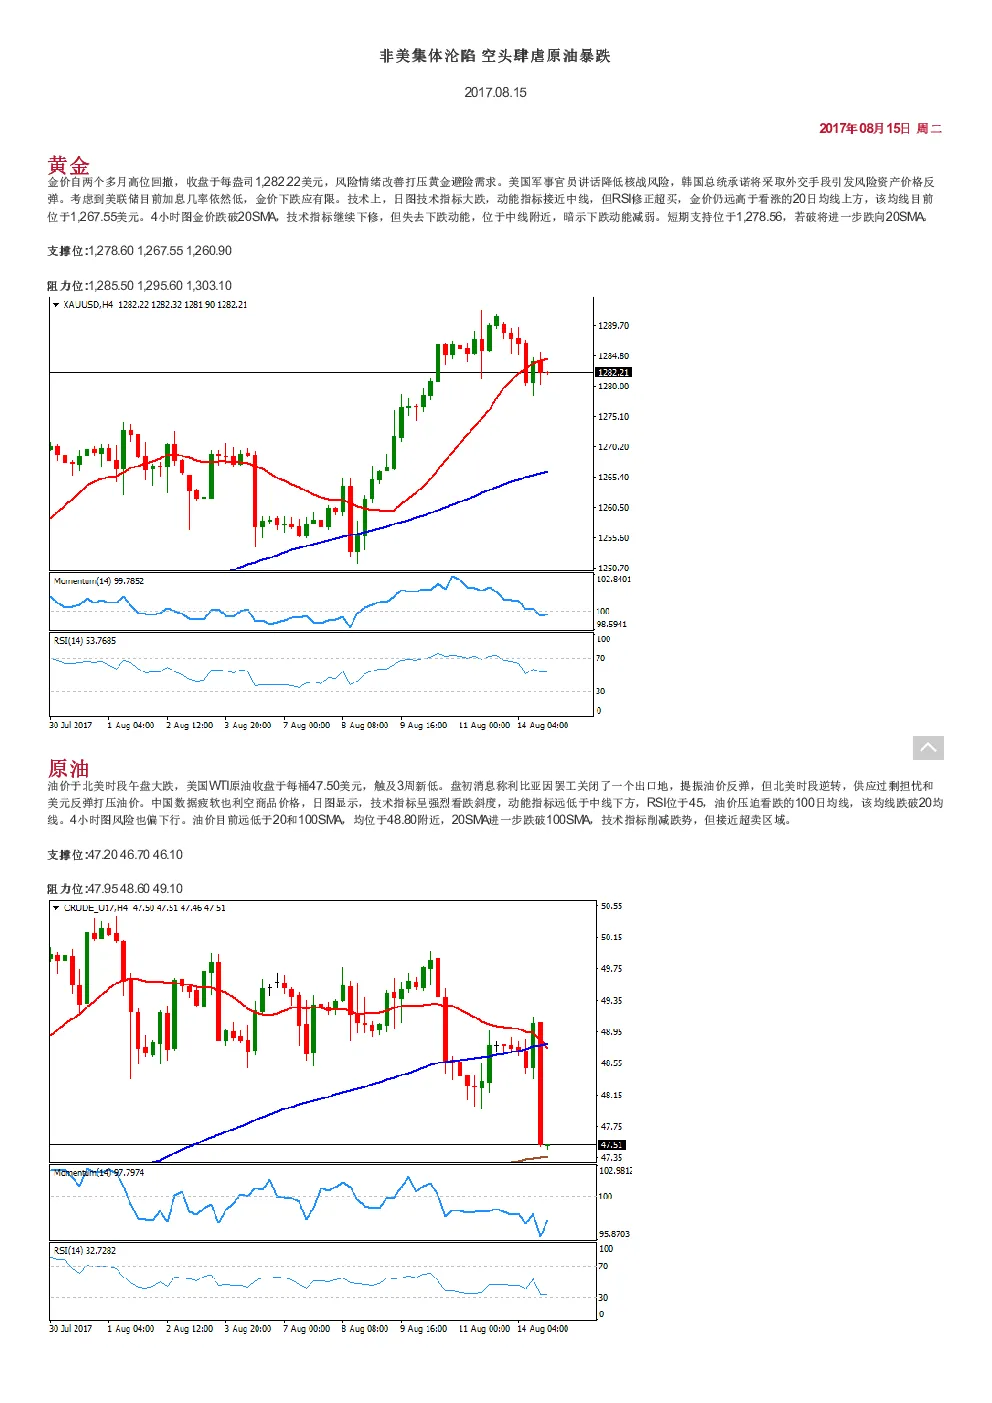Click the gold Momentum(14) 99.7852 label

pos(99,581)
